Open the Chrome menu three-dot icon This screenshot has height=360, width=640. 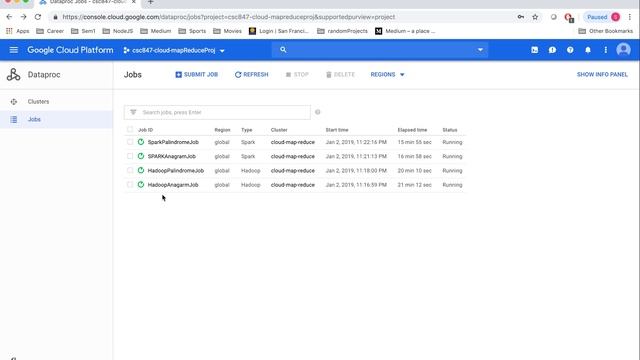(630, 17)
